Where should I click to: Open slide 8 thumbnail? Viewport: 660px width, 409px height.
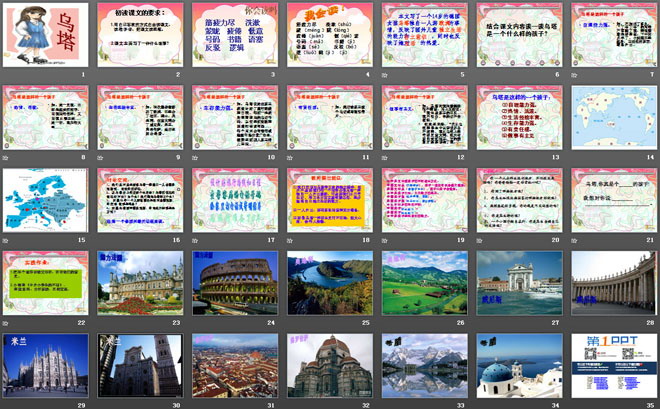pos(45,118)
